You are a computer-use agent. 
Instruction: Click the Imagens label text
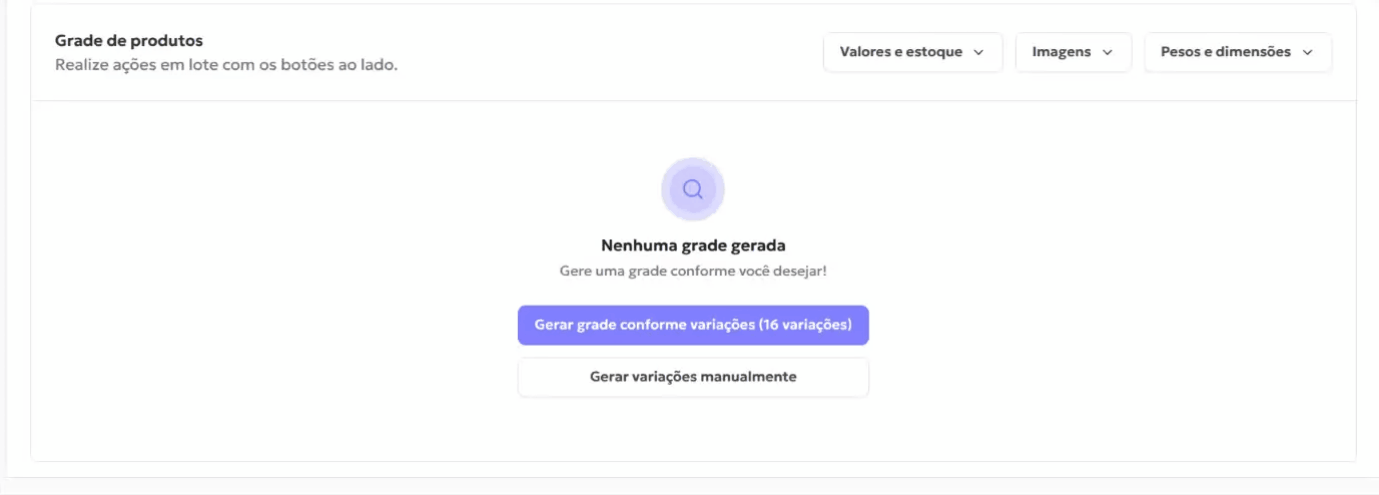tap(1061, 52)
